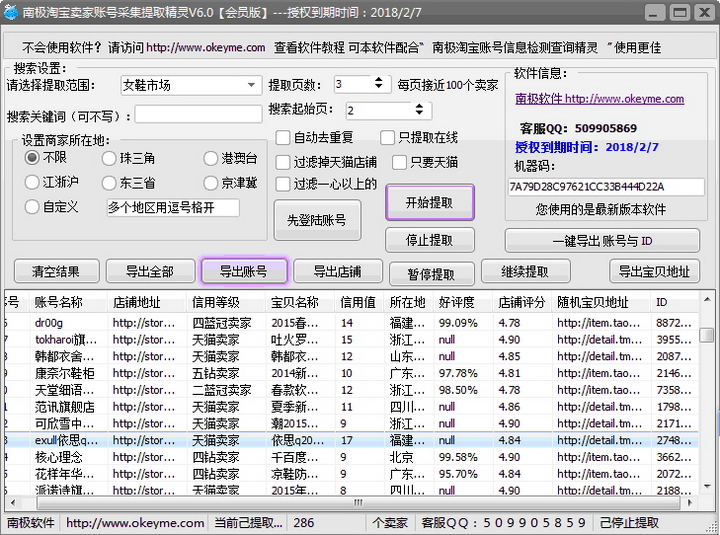Sort by the 信用等级 column header
The width and height of the screenshot is (720, 535).
pyautogui.click(x=215, y=302)
